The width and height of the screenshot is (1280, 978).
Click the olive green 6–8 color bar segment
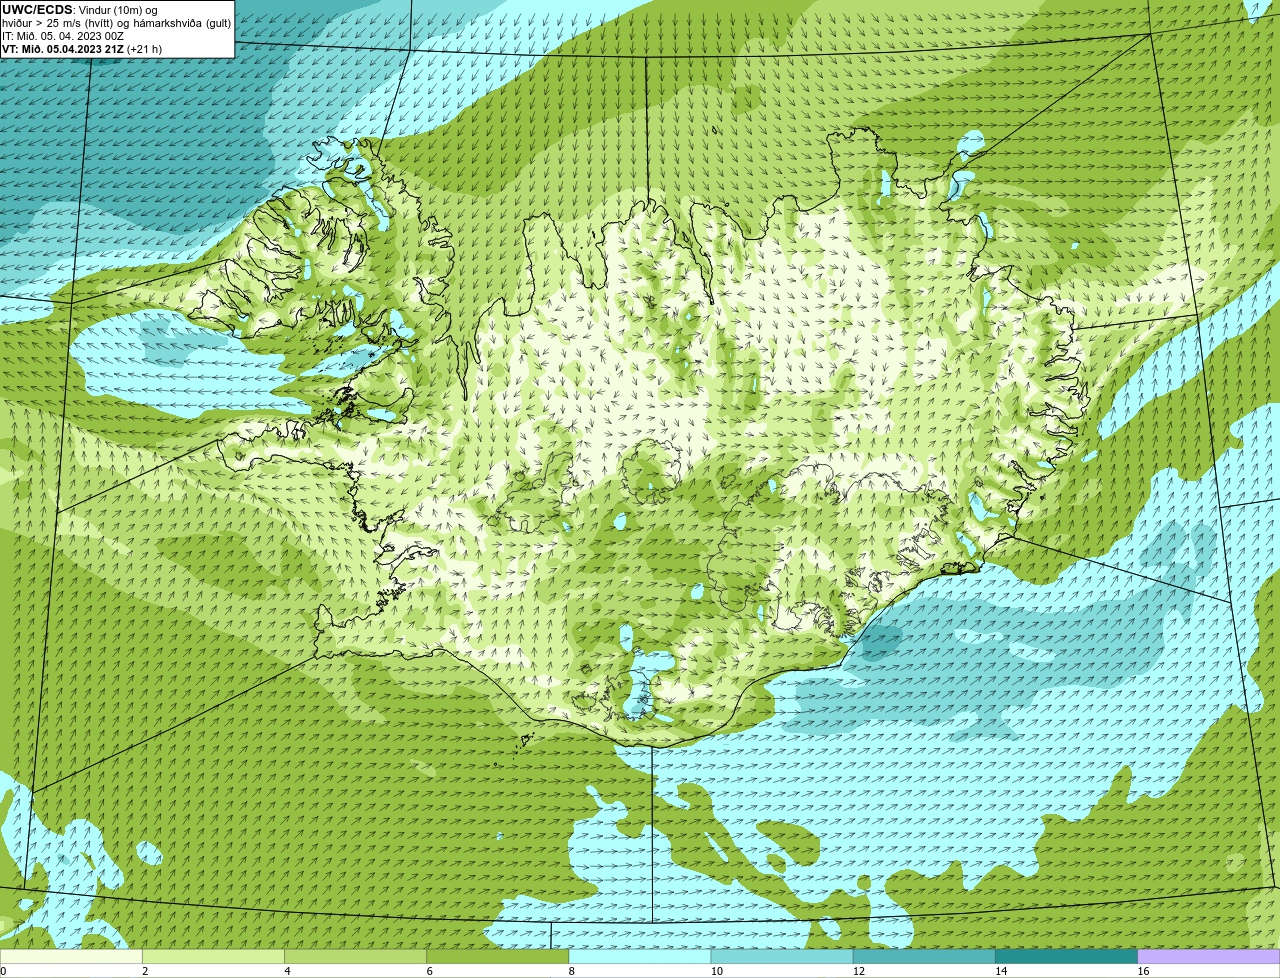498,957
